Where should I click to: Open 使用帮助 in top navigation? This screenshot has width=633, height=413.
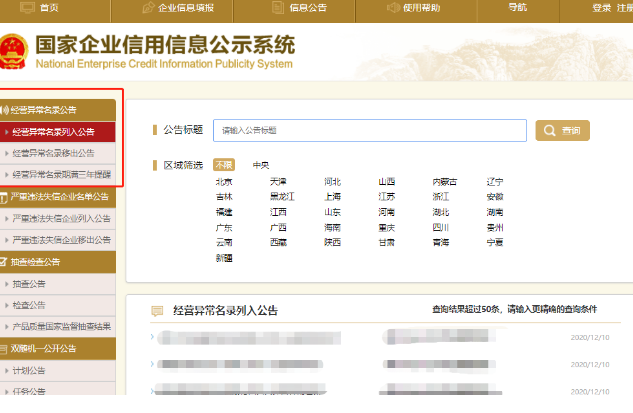click(421, 8)
